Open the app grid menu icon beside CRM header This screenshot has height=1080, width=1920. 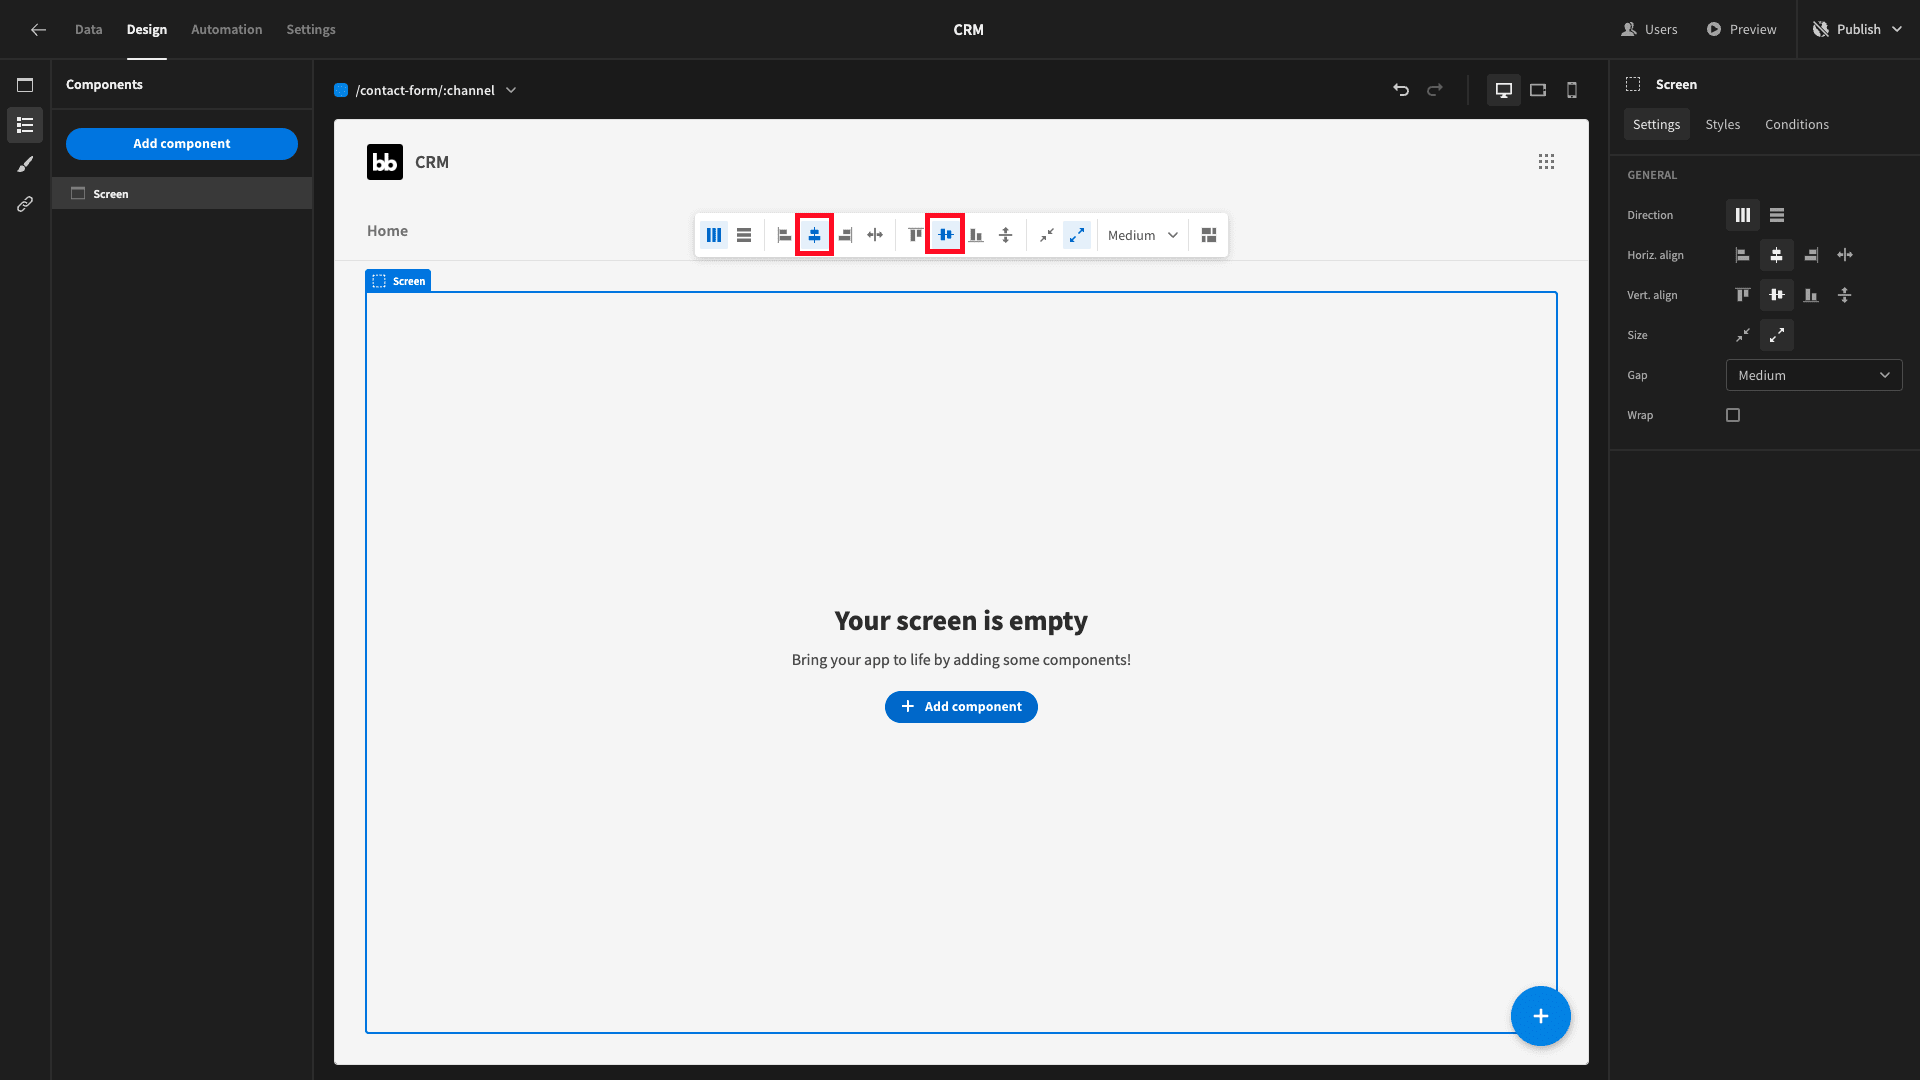pyautogui.click(x=1547, y=162)
